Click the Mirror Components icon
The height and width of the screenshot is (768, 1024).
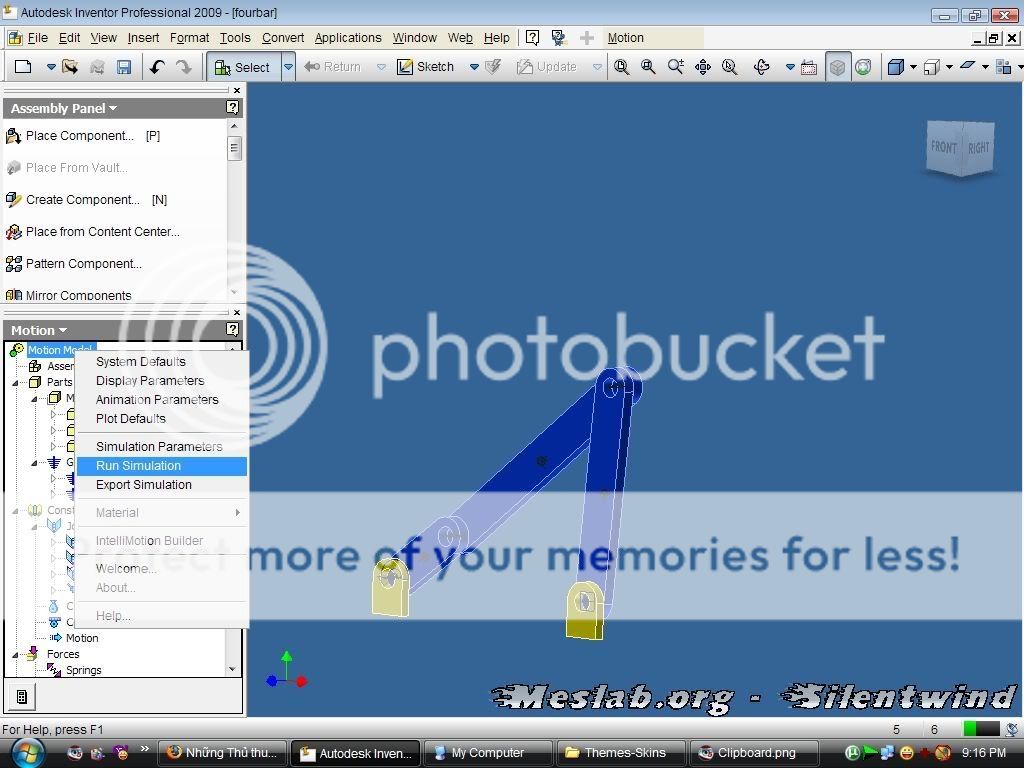point(14,295)
